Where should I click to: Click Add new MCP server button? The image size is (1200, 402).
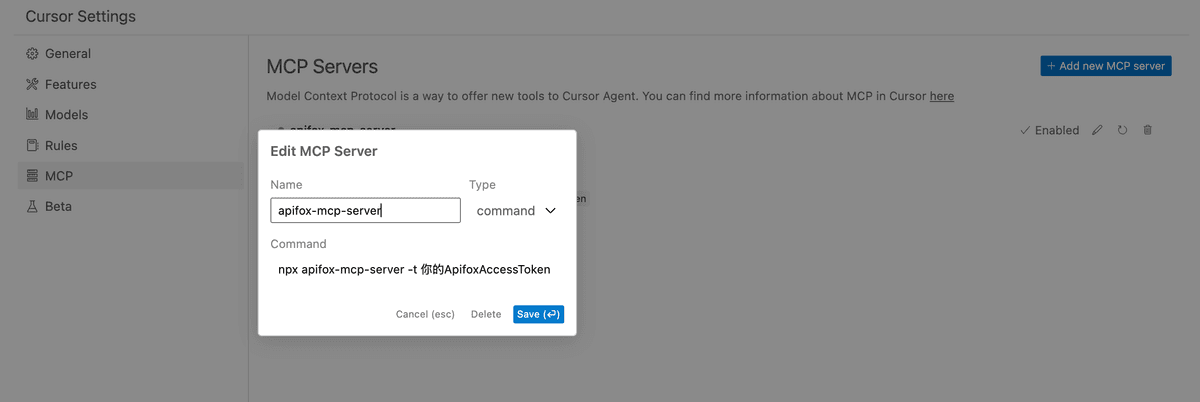click(x=1106, y=66)
